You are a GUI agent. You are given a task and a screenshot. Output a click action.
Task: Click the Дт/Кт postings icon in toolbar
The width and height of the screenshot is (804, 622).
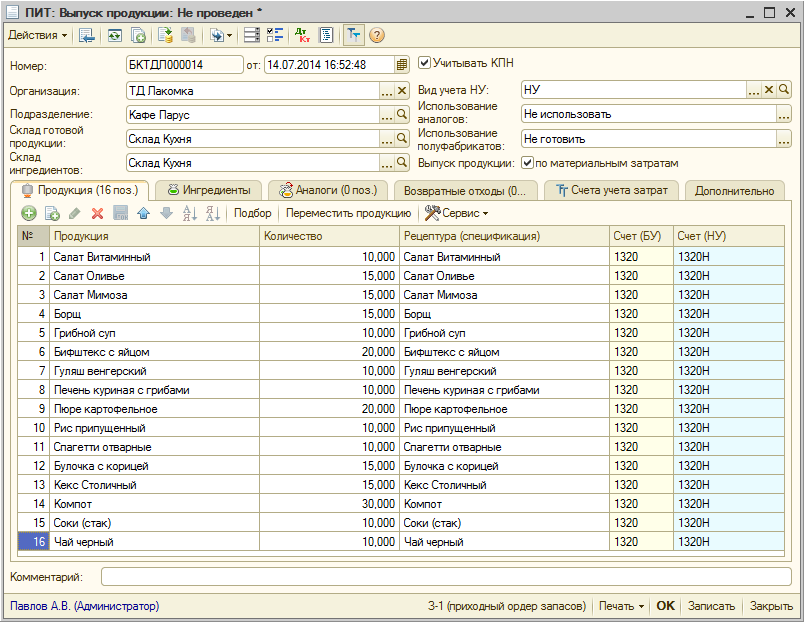(x=302, y=35)
